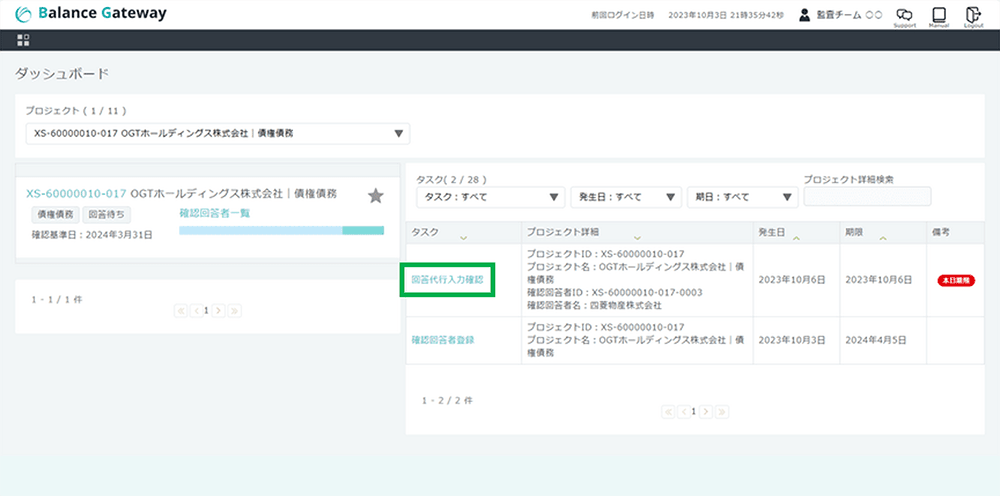Sort the タスク column using its arrow
1000x496 pixels.
coord(463,238)
